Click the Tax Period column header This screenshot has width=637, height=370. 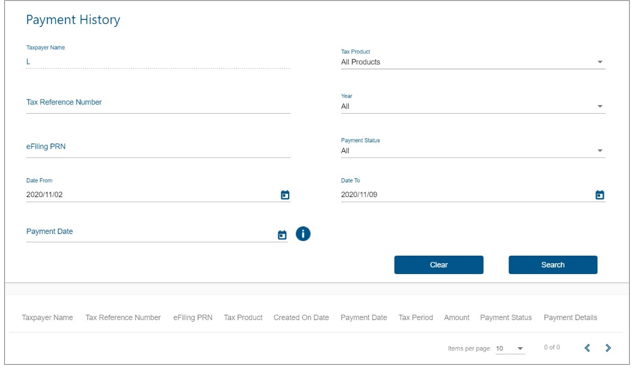point(416,318)
